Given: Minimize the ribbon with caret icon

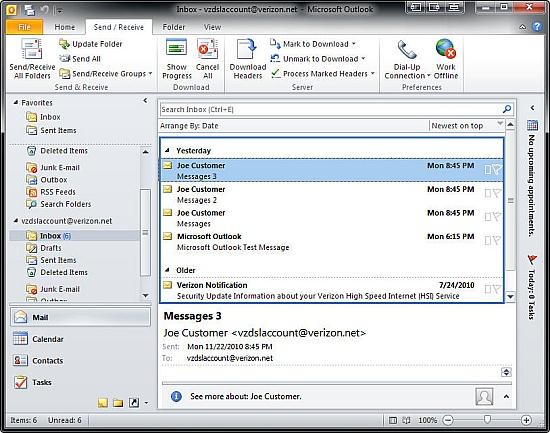Looking at the screenshot, I should point(523,27).
